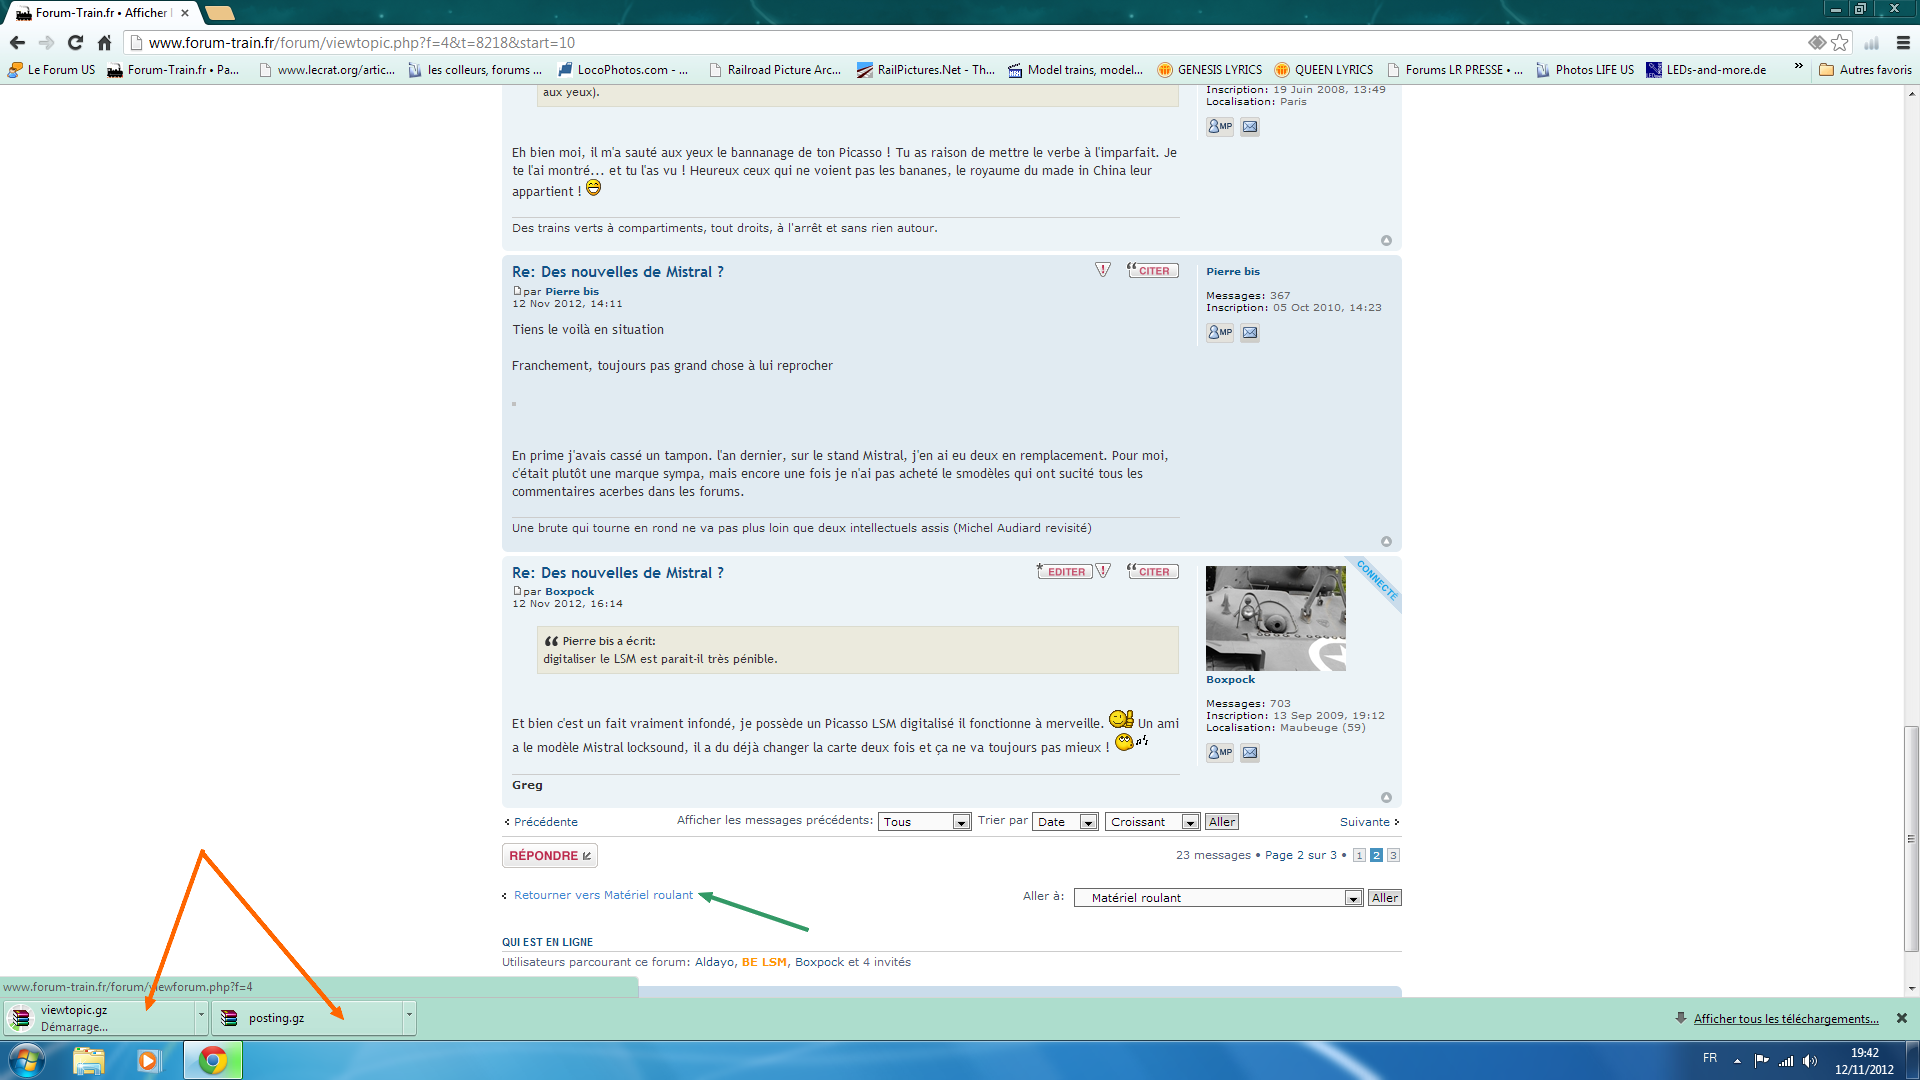Click EDITER on Boxpock post
Screen dimensions: 1920x1080
tap(1065, 572)
